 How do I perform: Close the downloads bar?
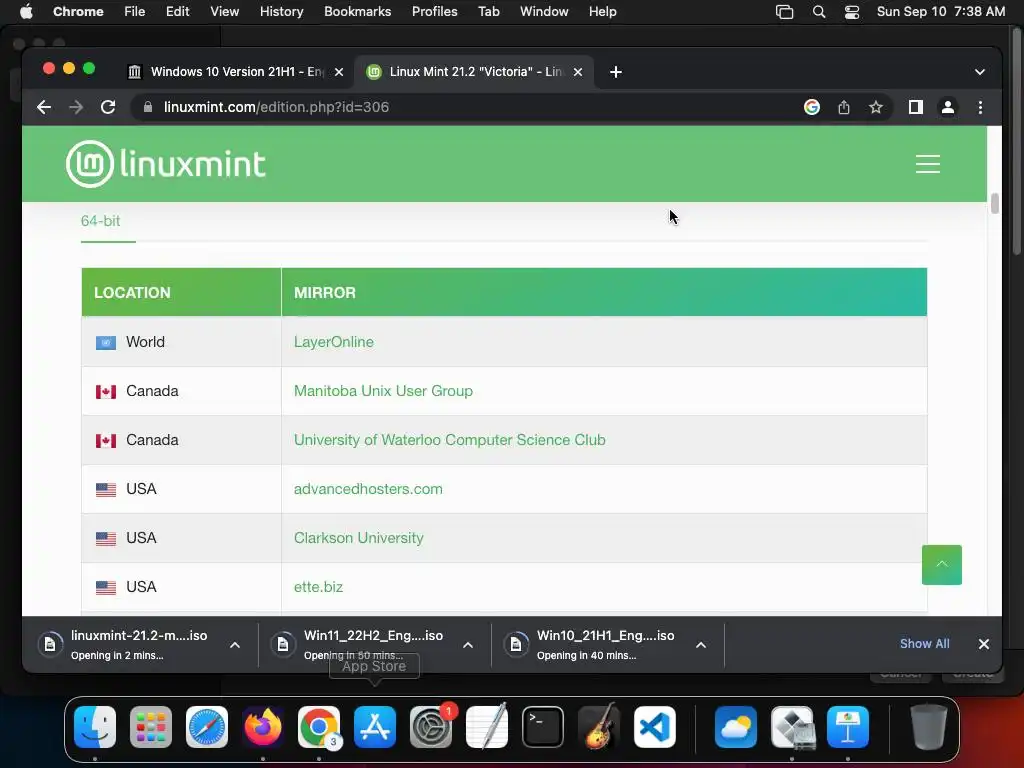tap(984, 644)
